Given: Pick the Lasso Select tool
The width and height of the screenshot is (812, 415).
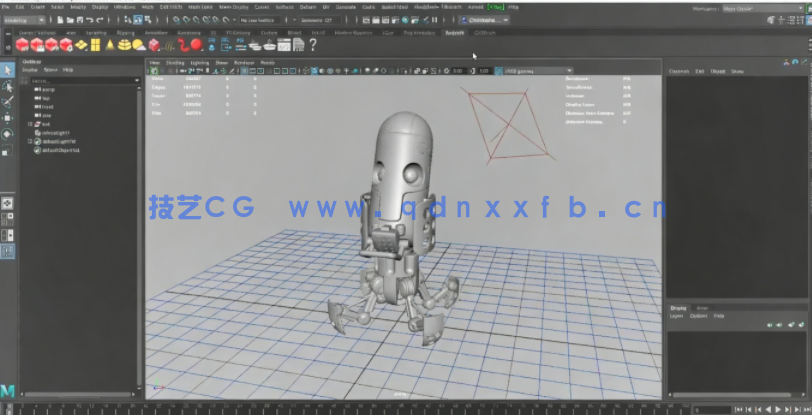Looking at the screenshot, I should click(x=8, y=87).
